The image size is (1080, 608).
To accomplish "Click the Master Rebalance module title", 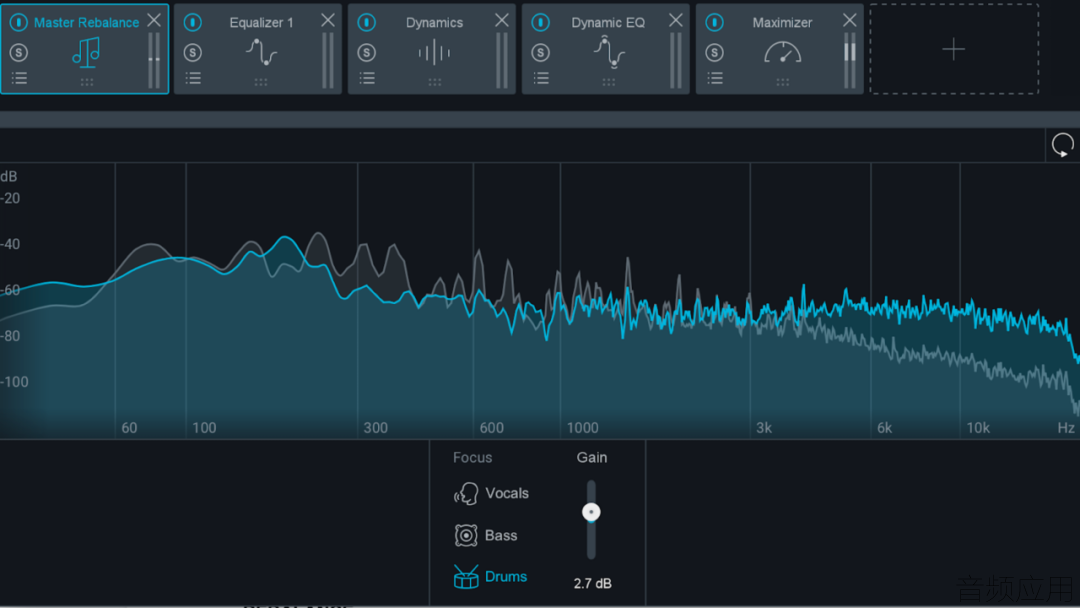I will [86, 23].
